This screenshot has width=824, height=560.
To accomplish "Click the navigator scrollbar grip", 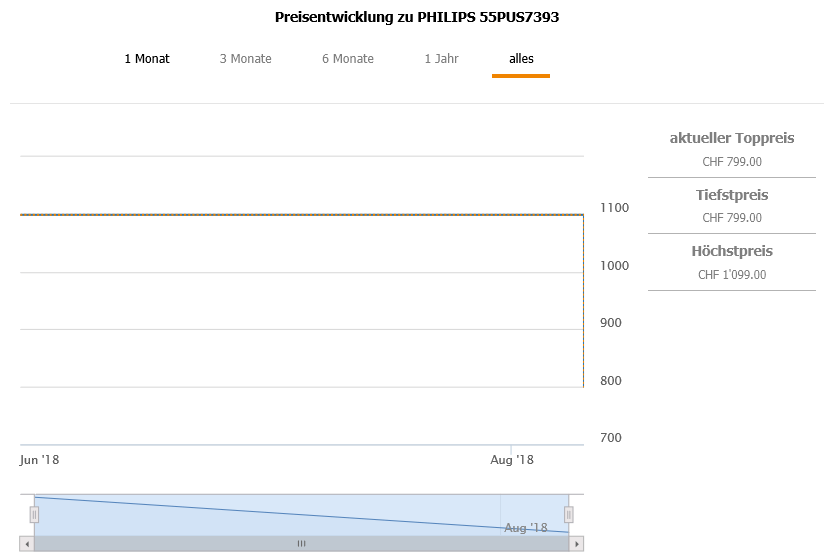I will 301,544.
